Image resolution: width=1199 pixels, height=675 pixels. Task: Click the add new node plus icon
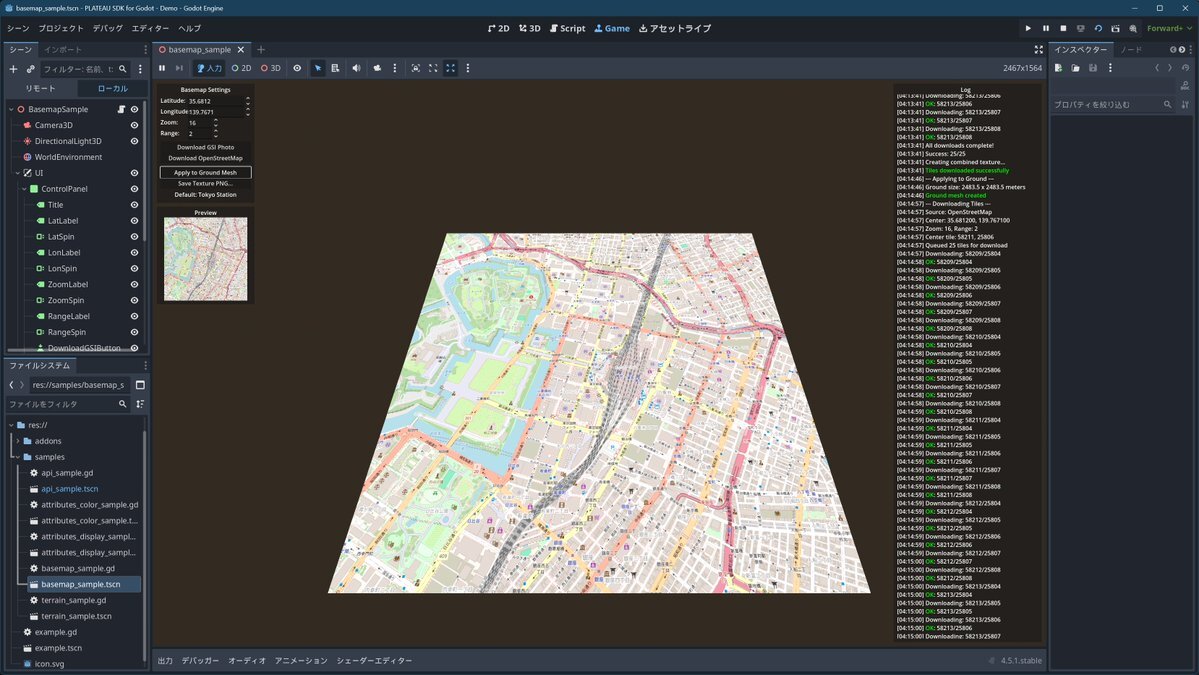13,69
